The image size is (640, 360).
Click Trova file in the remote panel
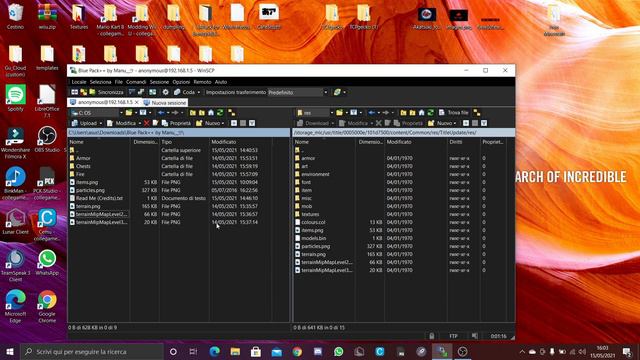click(x=453, y=113)
